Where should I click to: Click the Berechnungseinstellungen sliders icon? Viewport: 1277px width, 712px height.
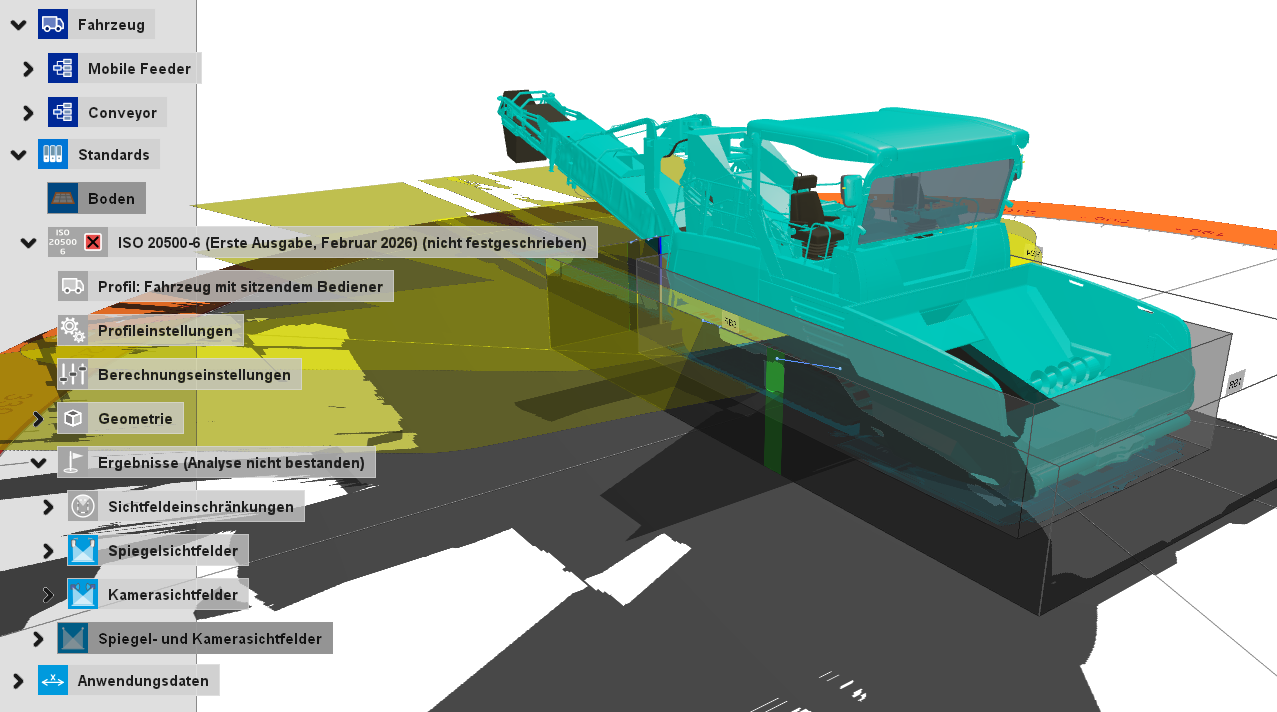click(73, 374)
